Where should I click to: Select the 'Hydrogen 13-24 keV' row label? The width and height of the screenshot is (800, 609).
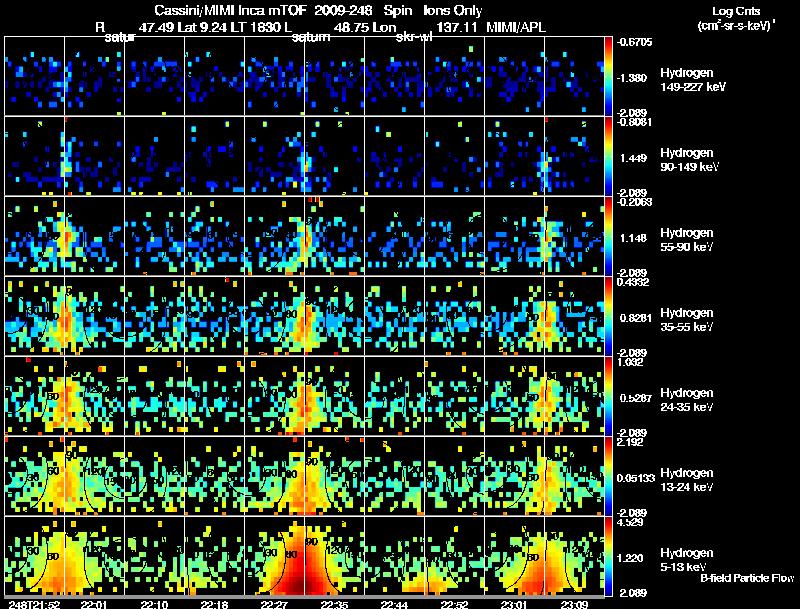point(687,480)
